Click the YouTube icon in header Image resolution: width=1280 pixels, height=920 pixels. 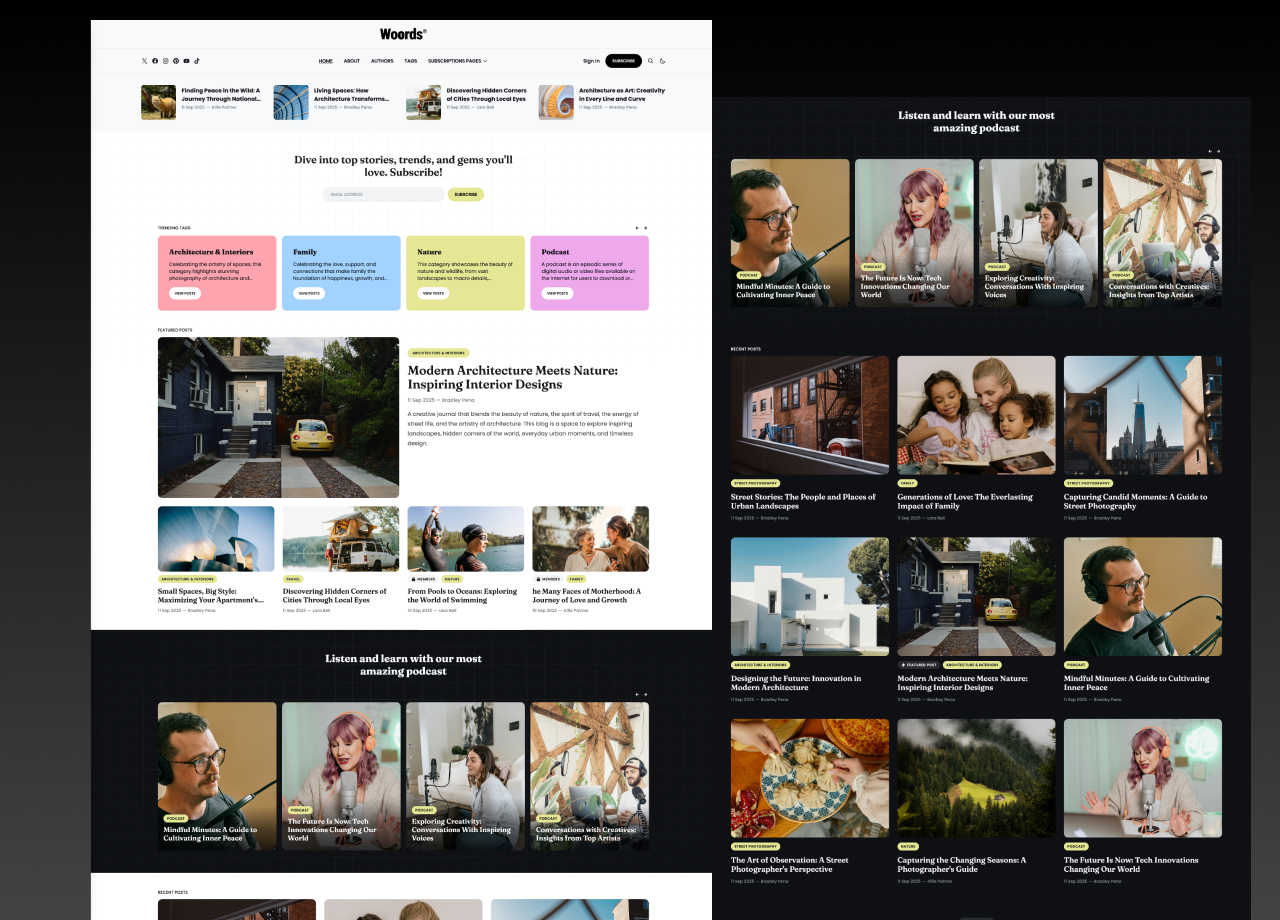point(186,61)
